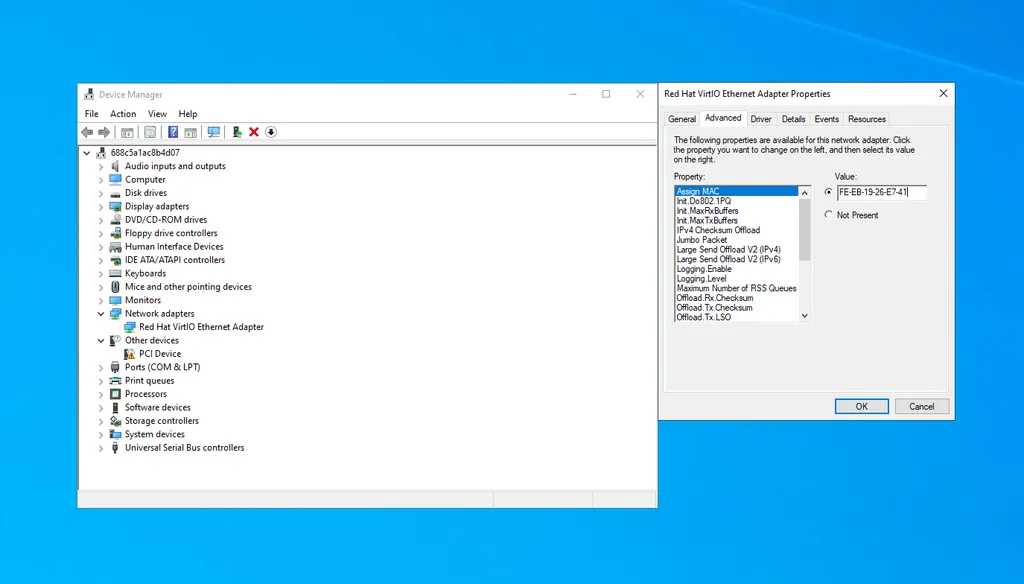The width and height of the screenshot is (1024, 584).
Task: Select the Value radio button for Assign MAC
Action: coord(829,192)
